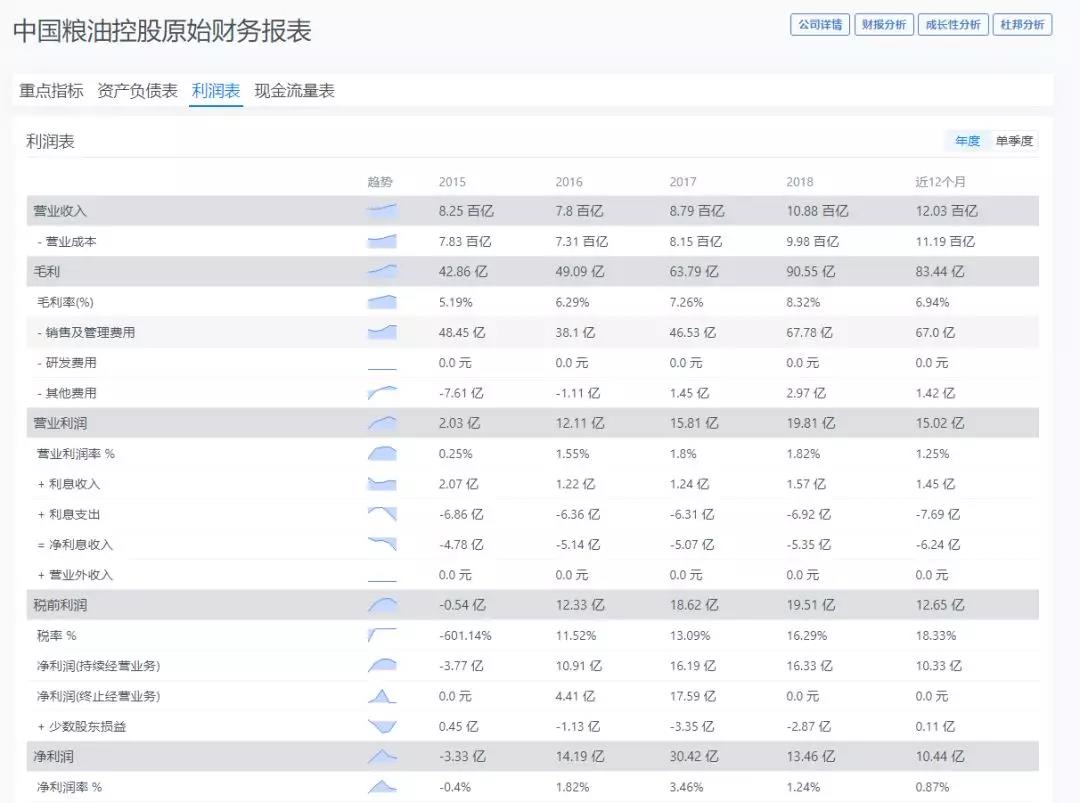The height and width of the screenshot is (803, 1080).
Task: Switch to 单季度 quarterly view
Action: click(1014, 141)
